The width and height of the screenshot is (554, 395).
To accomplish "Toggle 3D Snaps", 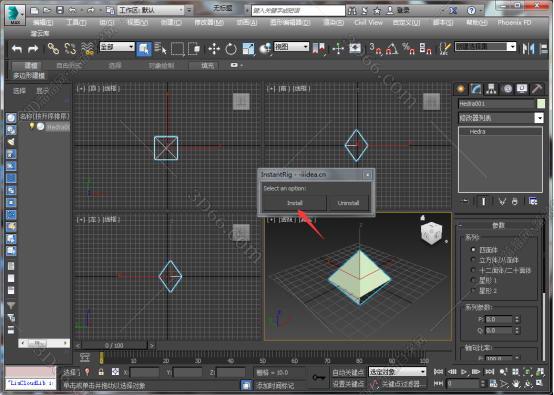I will tap(375, 49).
